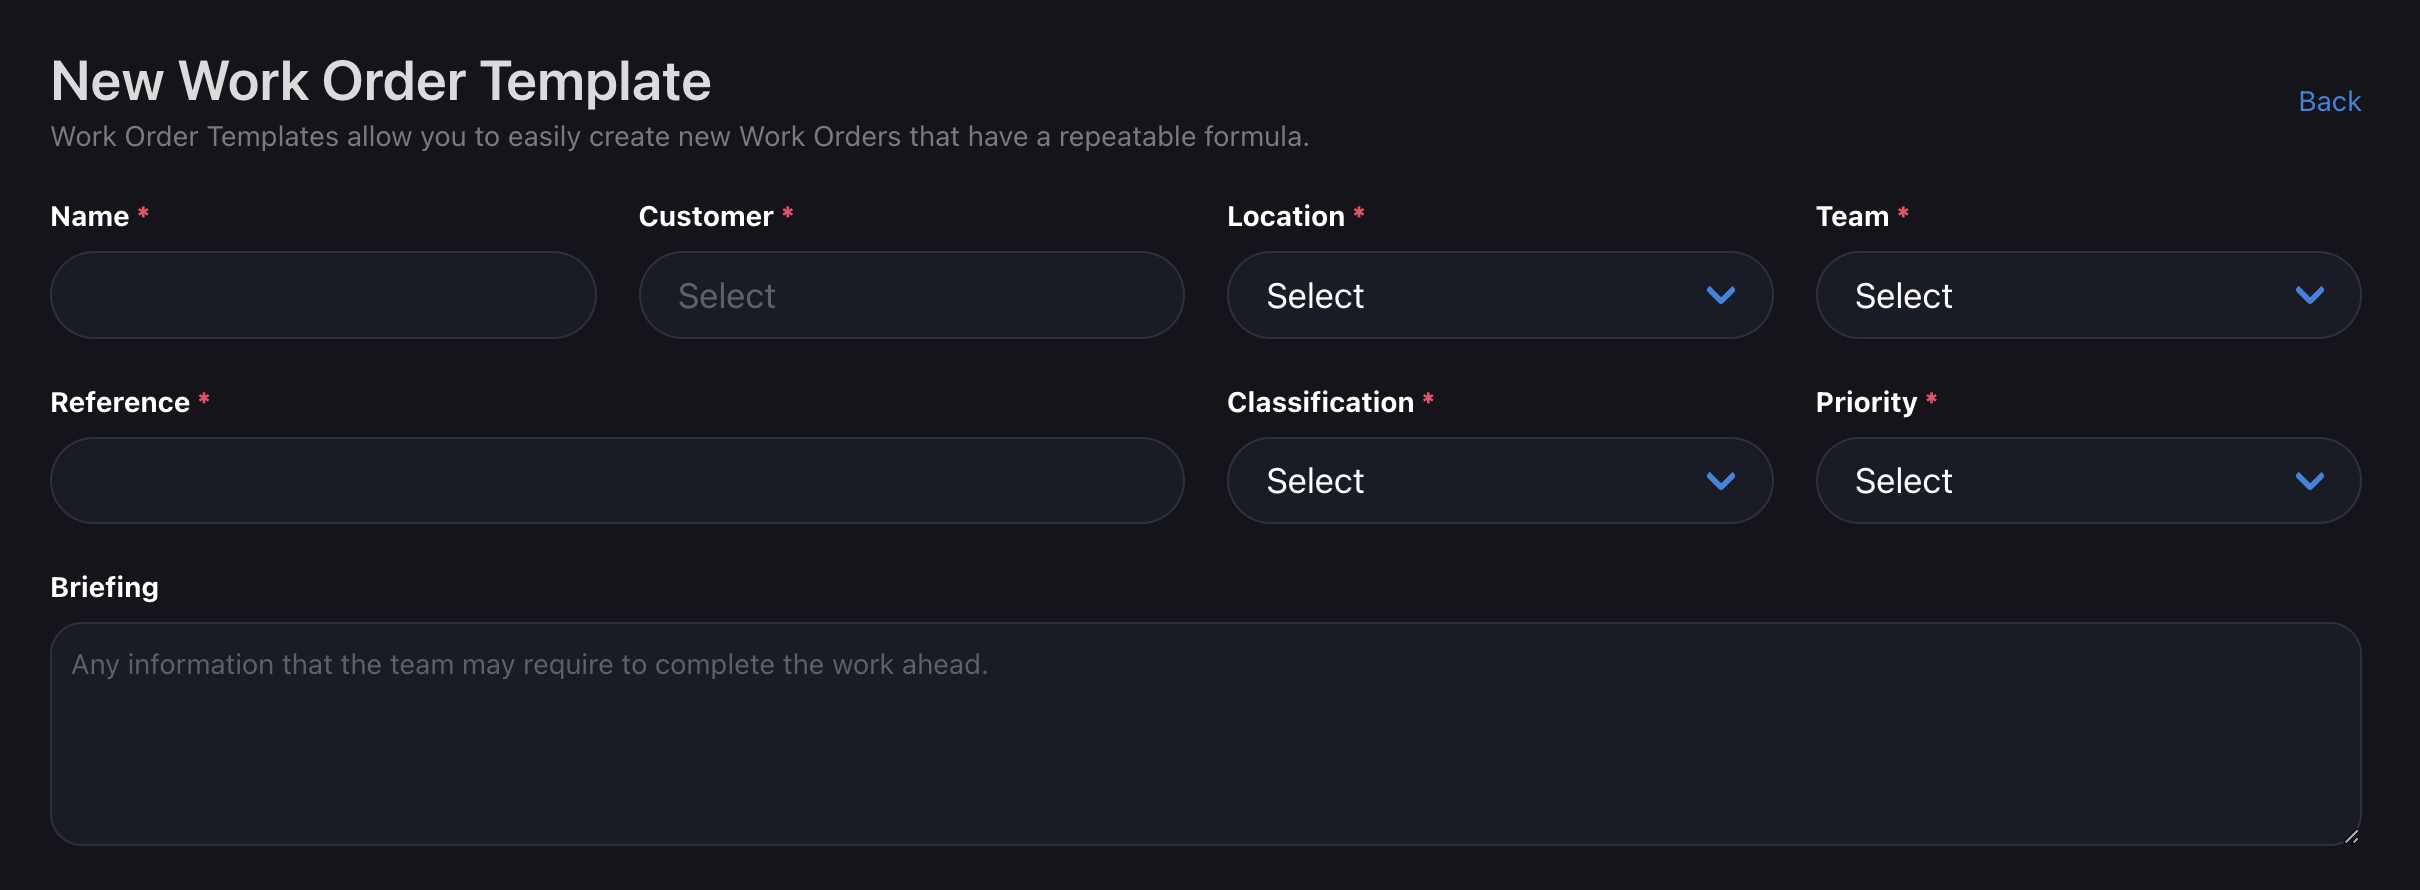Expand the Classification select box

[1499, 480]
